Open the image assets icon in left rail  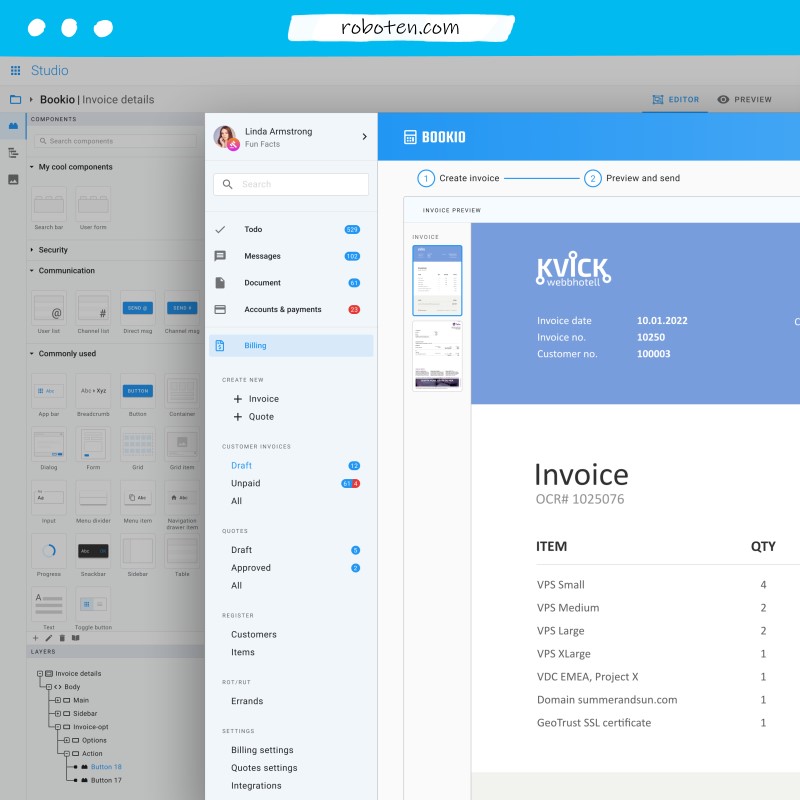coord(13,179)
